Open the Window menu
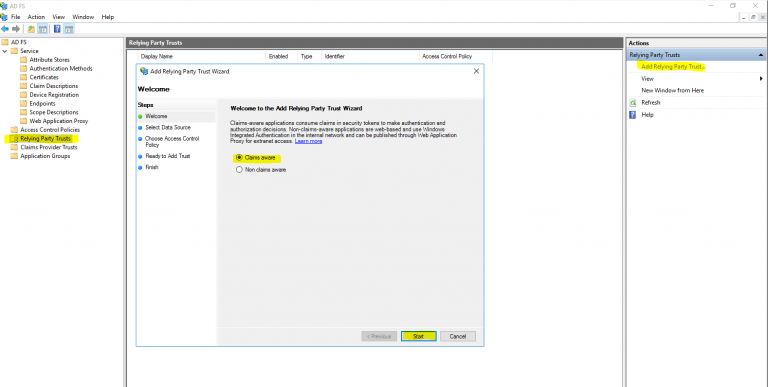Viewport: 768px width, 387px height. point(83,17)
